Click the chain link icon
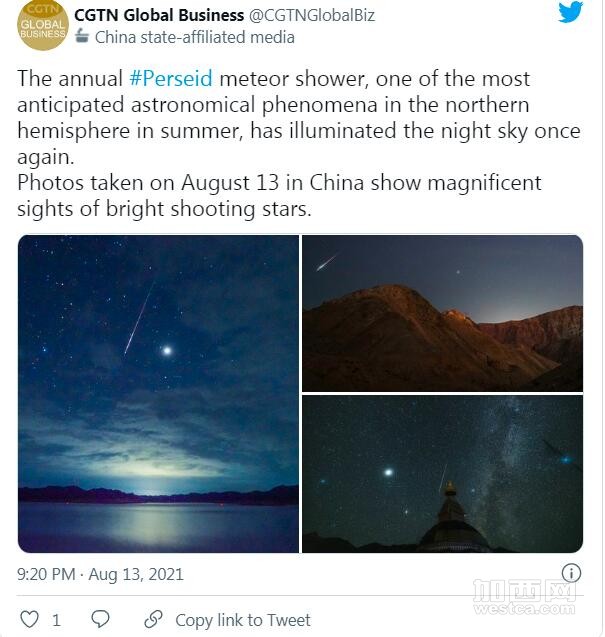This screenshot has width=605, height=637. (154, 619)
